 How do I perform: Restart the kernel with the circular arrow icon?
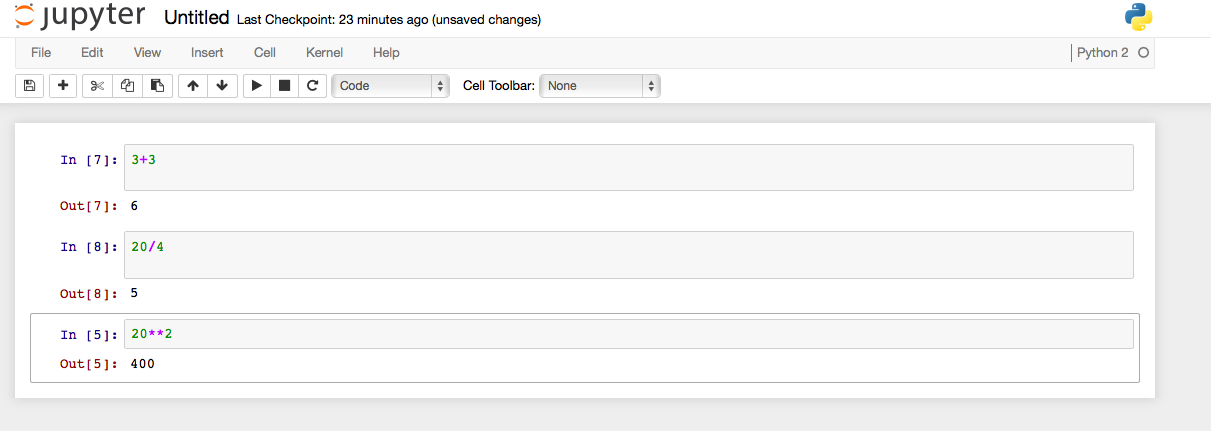tap(313, 86)
